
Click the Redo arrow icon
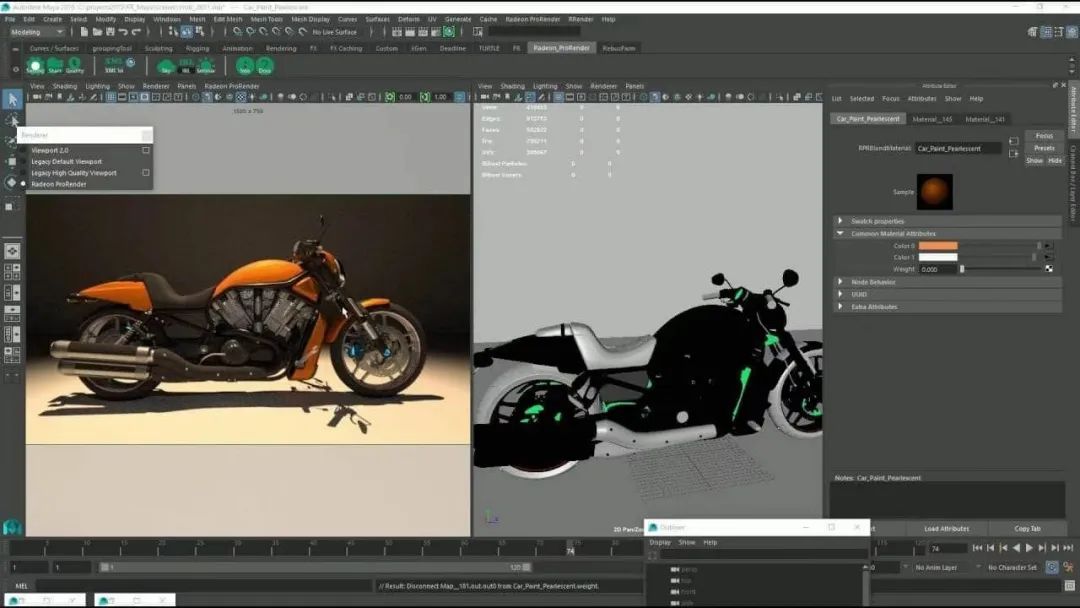point(136,32)
